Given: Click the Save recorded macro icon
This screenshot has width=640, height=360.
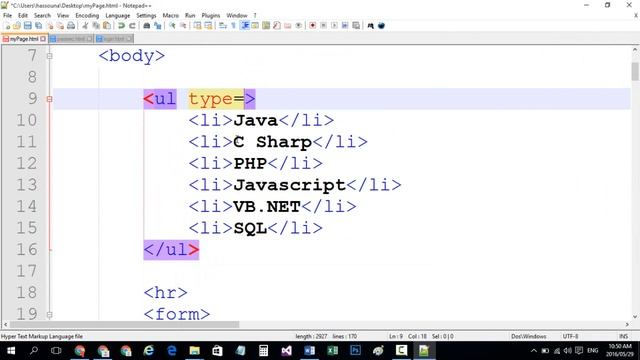Looking at the screenshot, I should click(356, 26).
